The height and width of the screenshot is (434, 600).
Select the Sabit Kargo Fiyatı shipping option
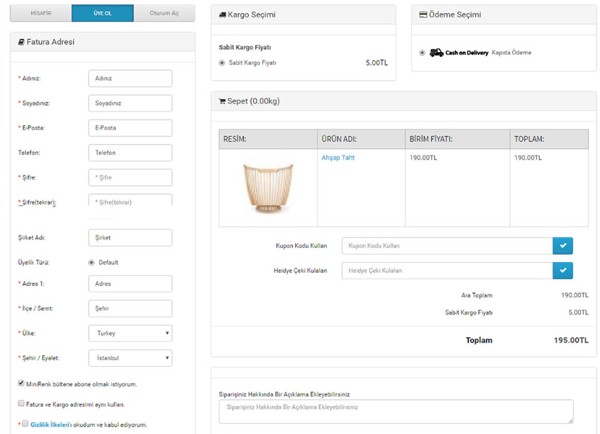(x=221, y=63)
